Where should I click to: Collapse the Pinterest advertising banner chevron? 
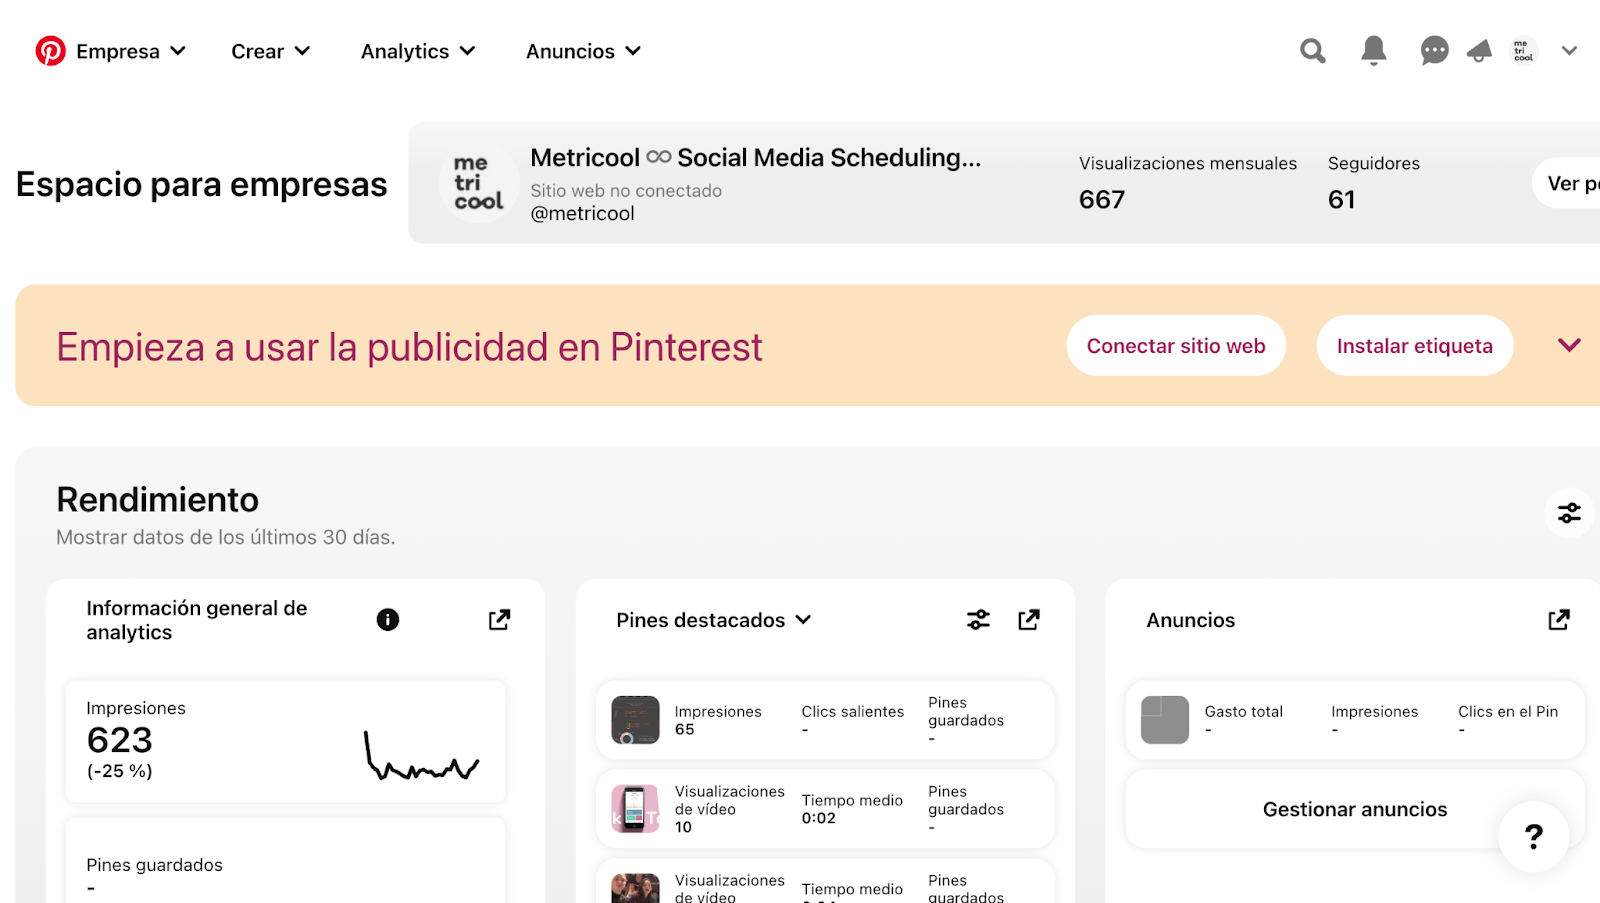(1569, 345)
